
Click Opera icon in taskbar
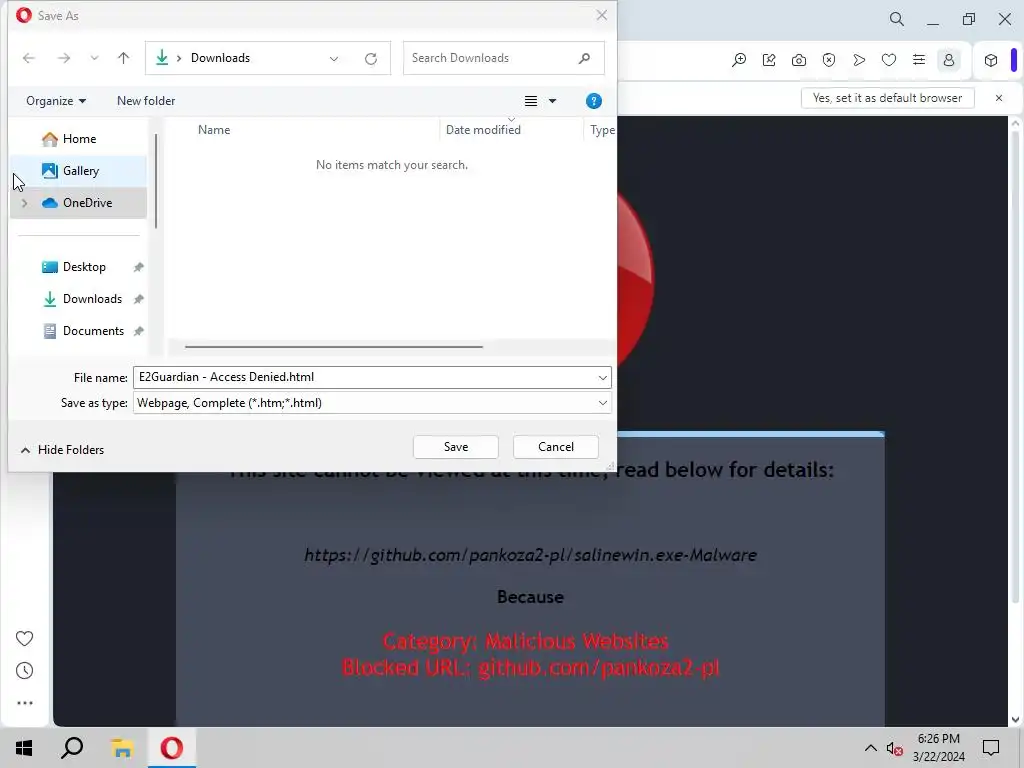click(x=172, y=748)
